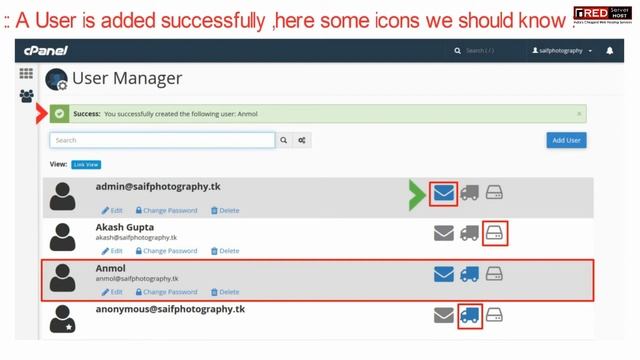Click the admin@saifphotography.tk name
Screen dimensions: 640x360
158,187
